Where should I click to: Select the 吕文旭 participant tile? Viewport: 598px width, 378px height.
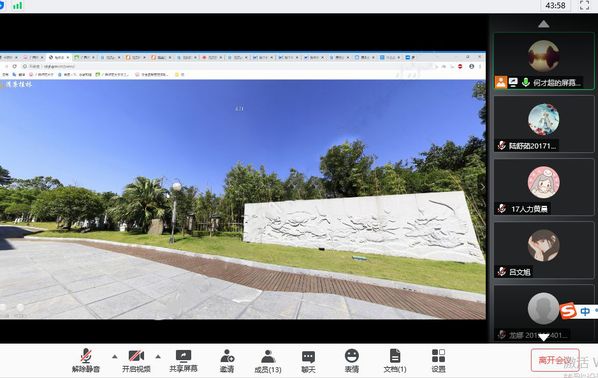coord(544,250)
